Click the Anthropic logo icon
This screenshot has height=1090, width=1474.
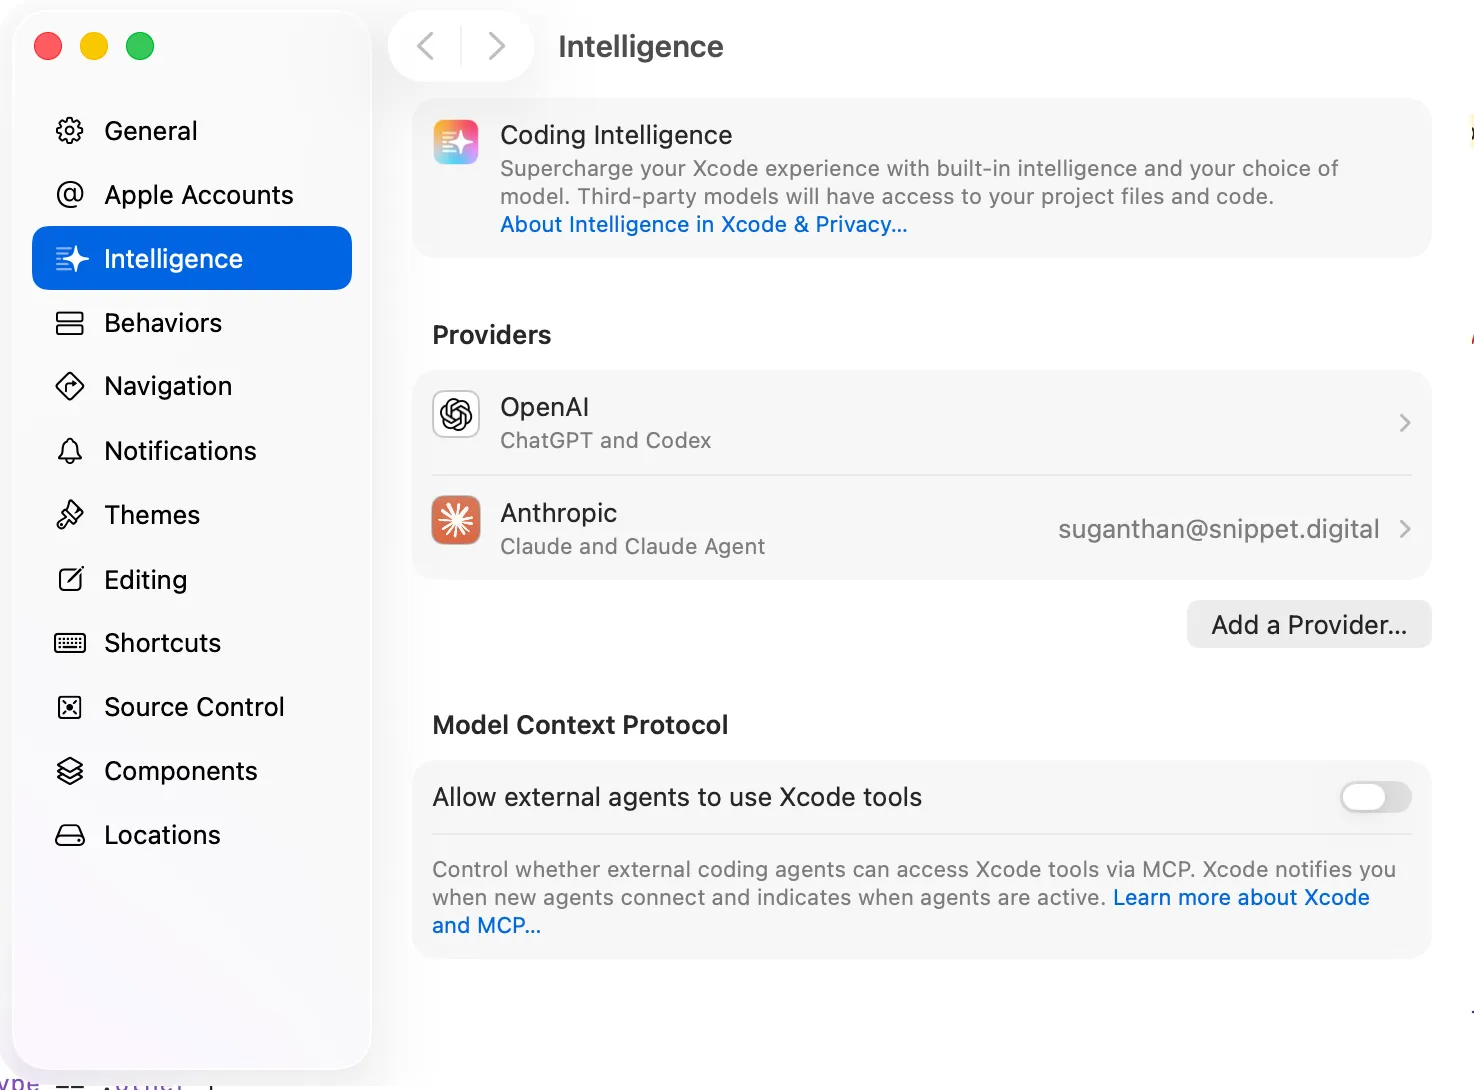coord(456,520)
